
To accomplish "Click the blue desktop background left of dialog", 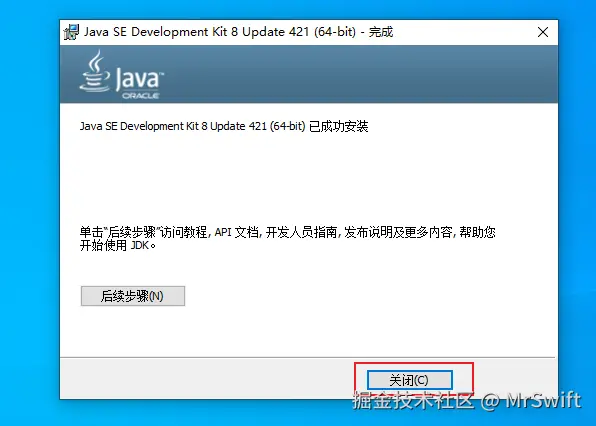I will click(29, 213).
